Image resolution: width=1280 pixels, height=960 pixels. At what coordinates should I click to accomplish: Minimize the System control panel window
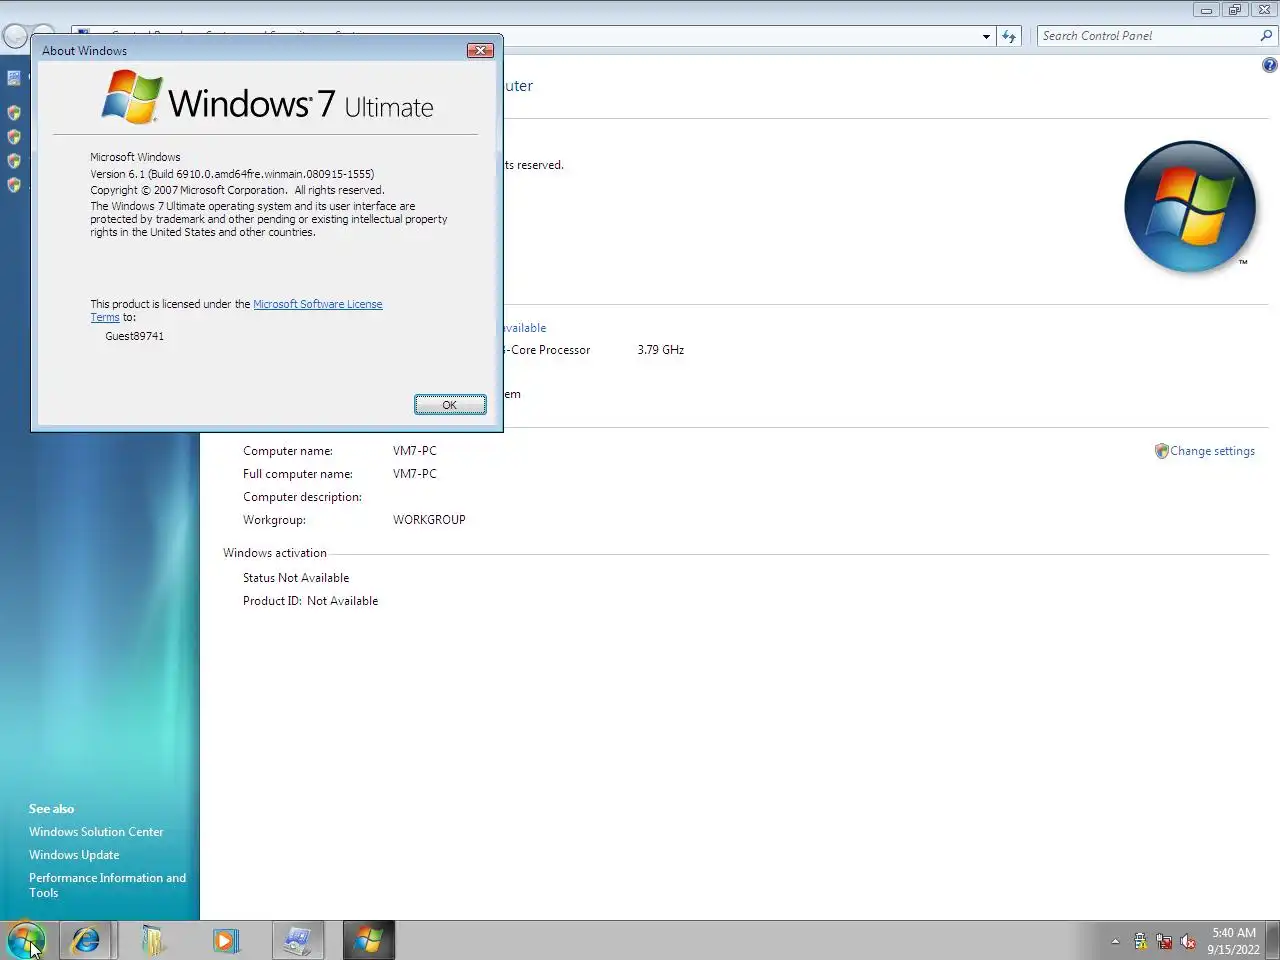[1207, 10]
